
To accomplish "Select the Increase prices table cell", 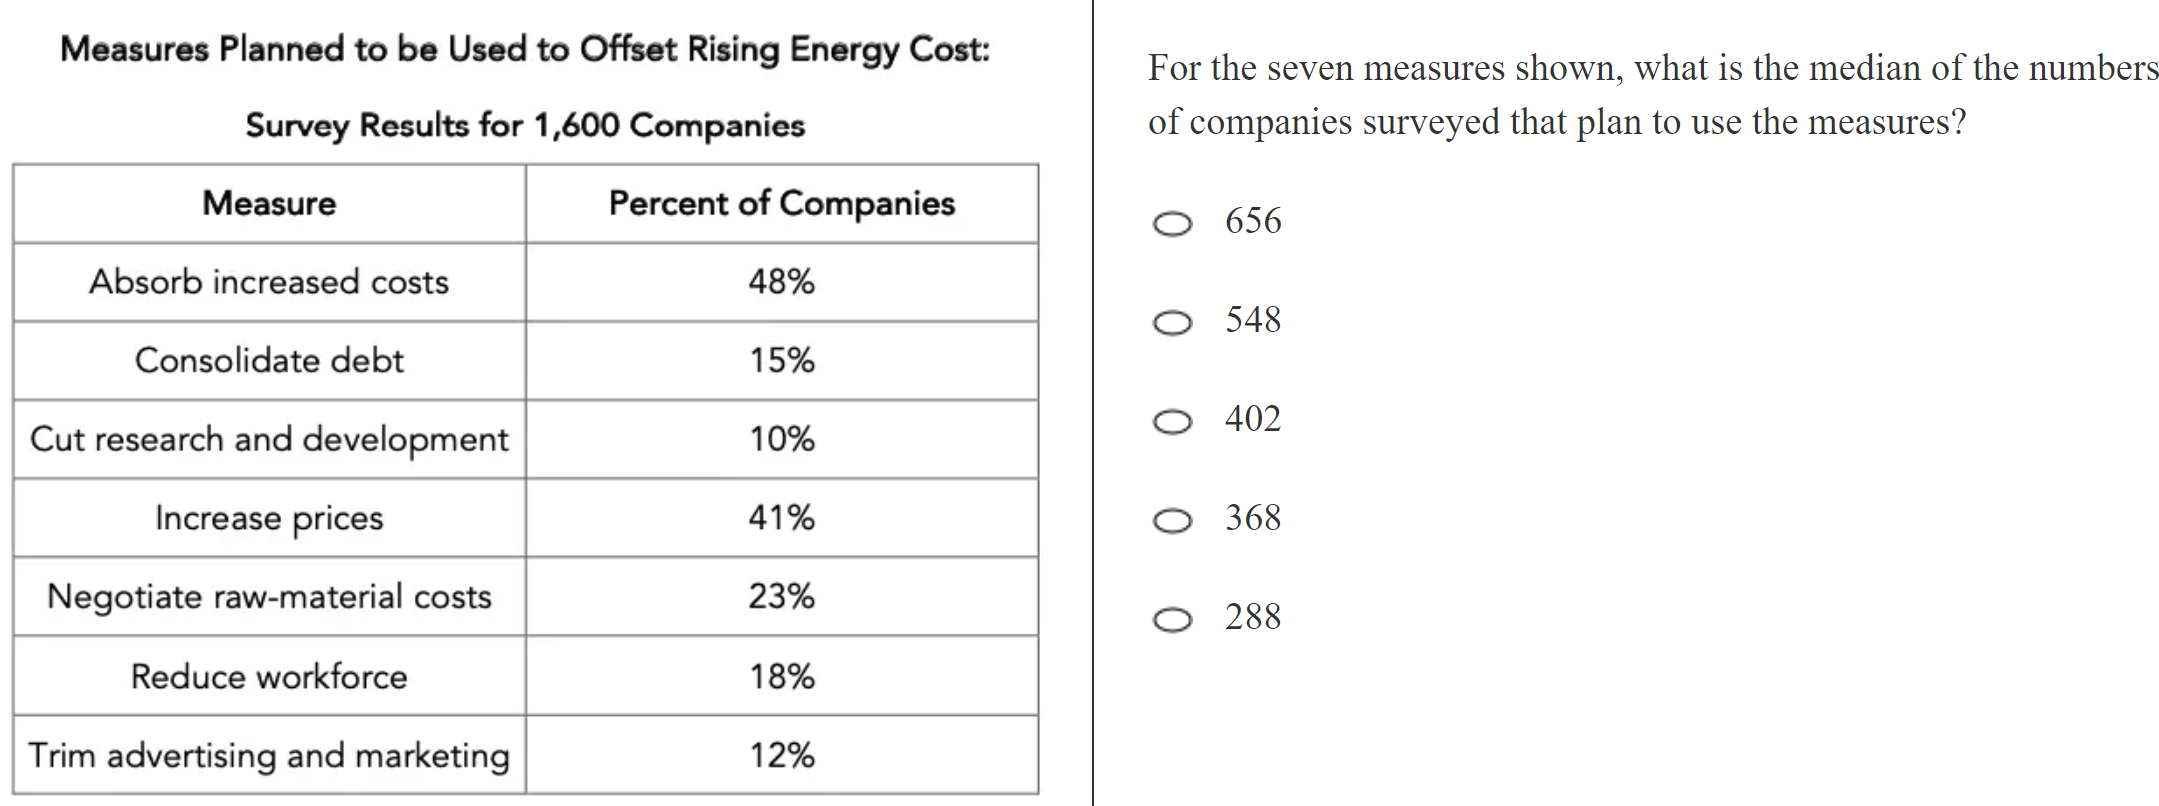I will pos(269,518).
